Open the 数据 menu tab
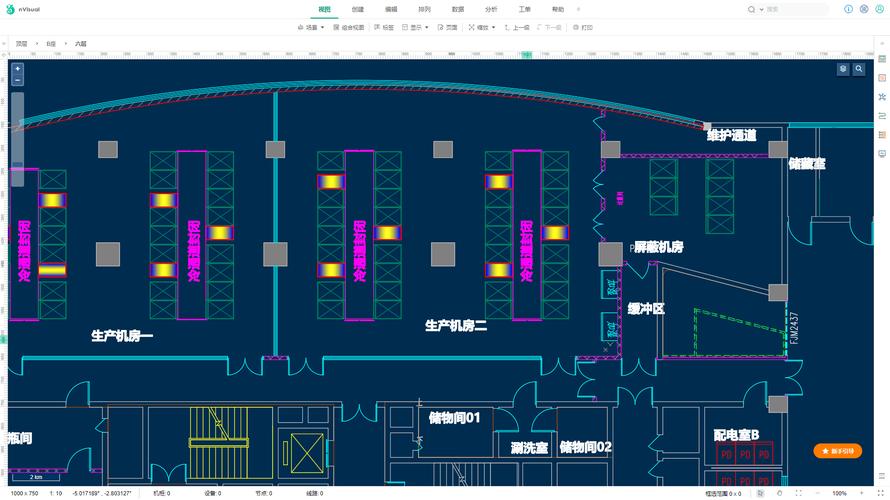Image resolution: width=890 pixels, height=500 pixels. pos(458,10)
